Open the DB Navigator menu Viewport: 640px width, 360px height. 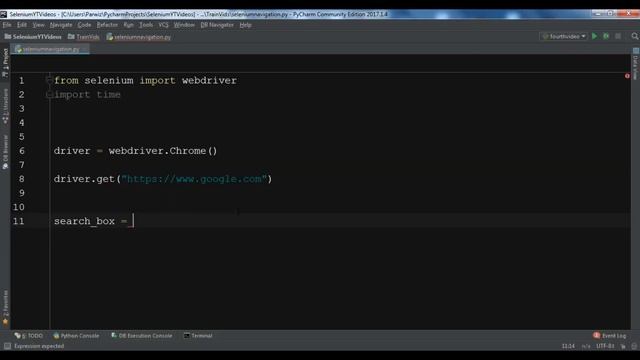click(x=217, y=25)
